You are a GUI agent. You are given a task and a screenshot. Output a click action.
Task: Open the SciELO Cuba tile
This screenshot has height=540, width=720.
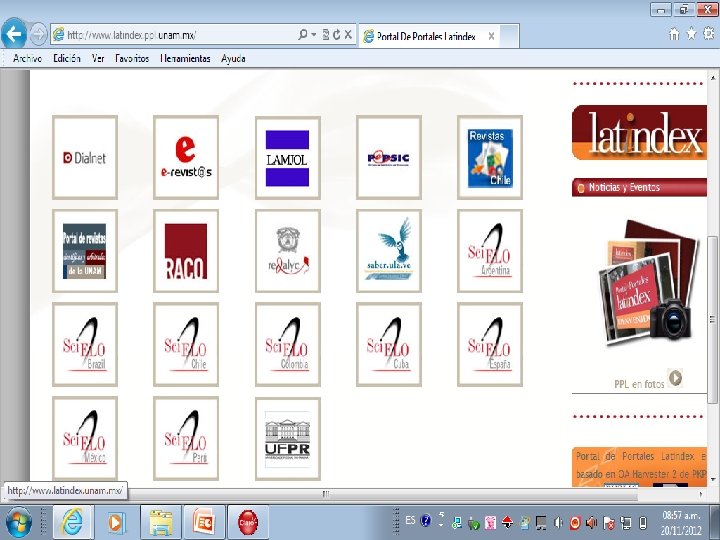tap(389, 344)
